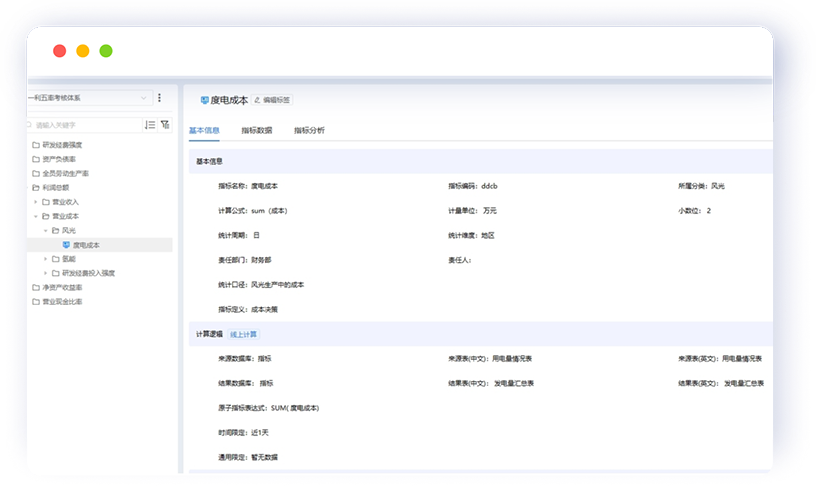Click the sort order icon beside search box
This screenshot has height=490, width=816.
(x=150, y=125)
